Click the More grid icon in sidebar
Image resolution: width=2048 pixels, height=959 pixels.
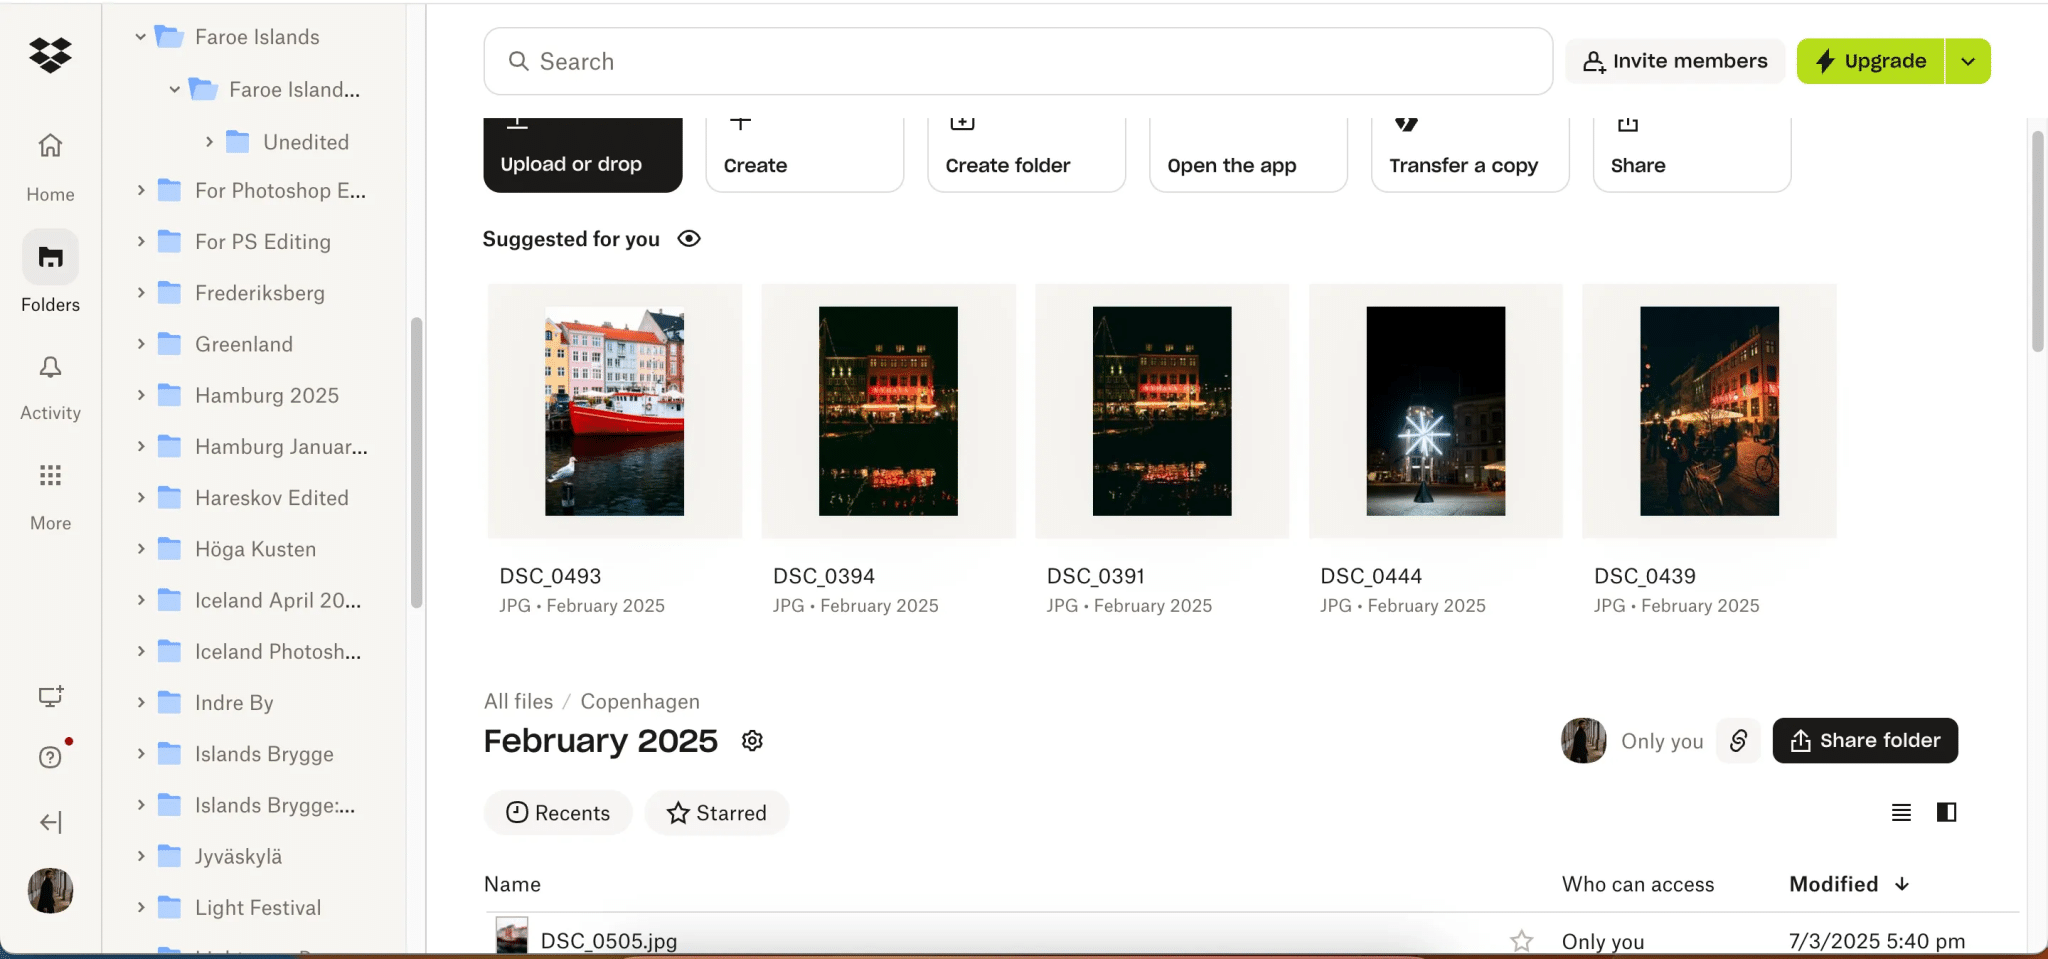pyautogui.click(x=49, y=475)
